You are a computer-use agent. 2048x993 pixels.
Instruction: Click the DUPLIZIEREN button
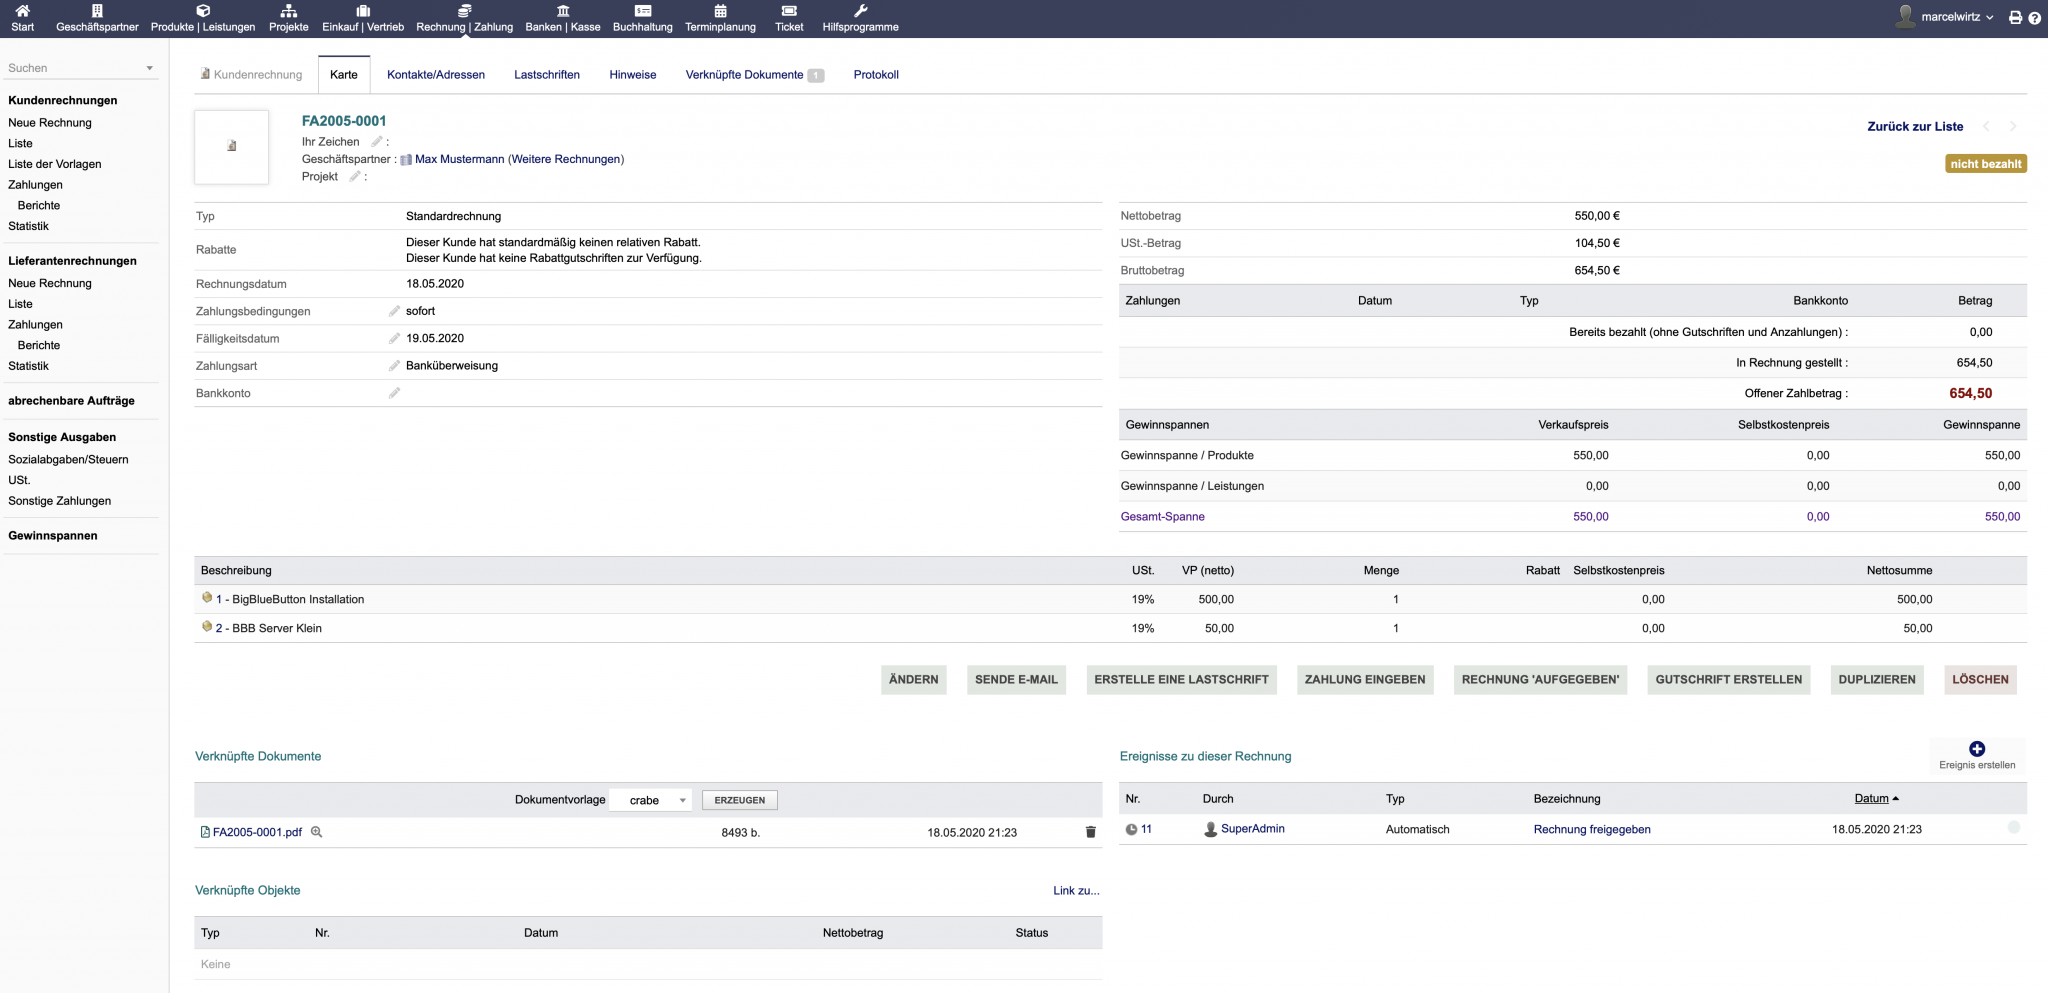point(1877,679)
